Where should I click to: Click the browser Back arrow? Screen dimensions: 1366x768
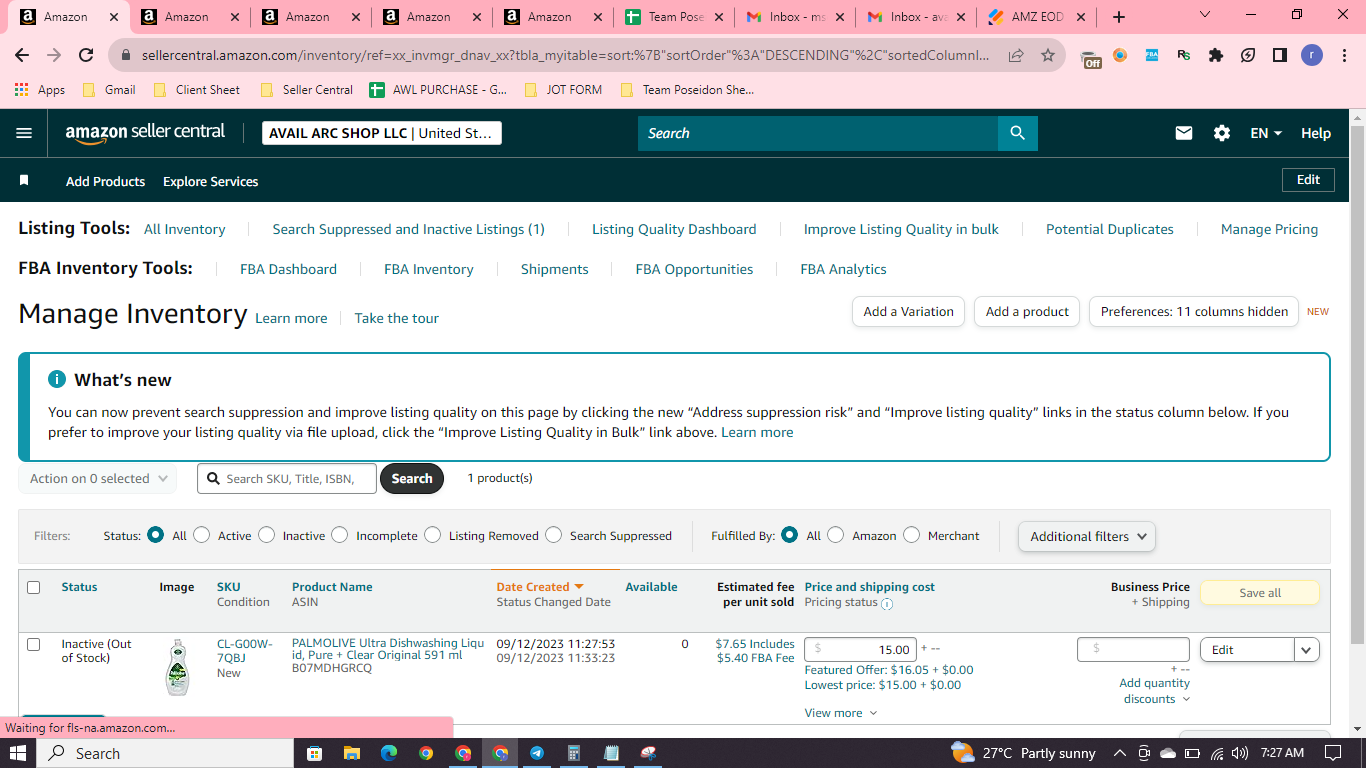click(x=22, y=55)
